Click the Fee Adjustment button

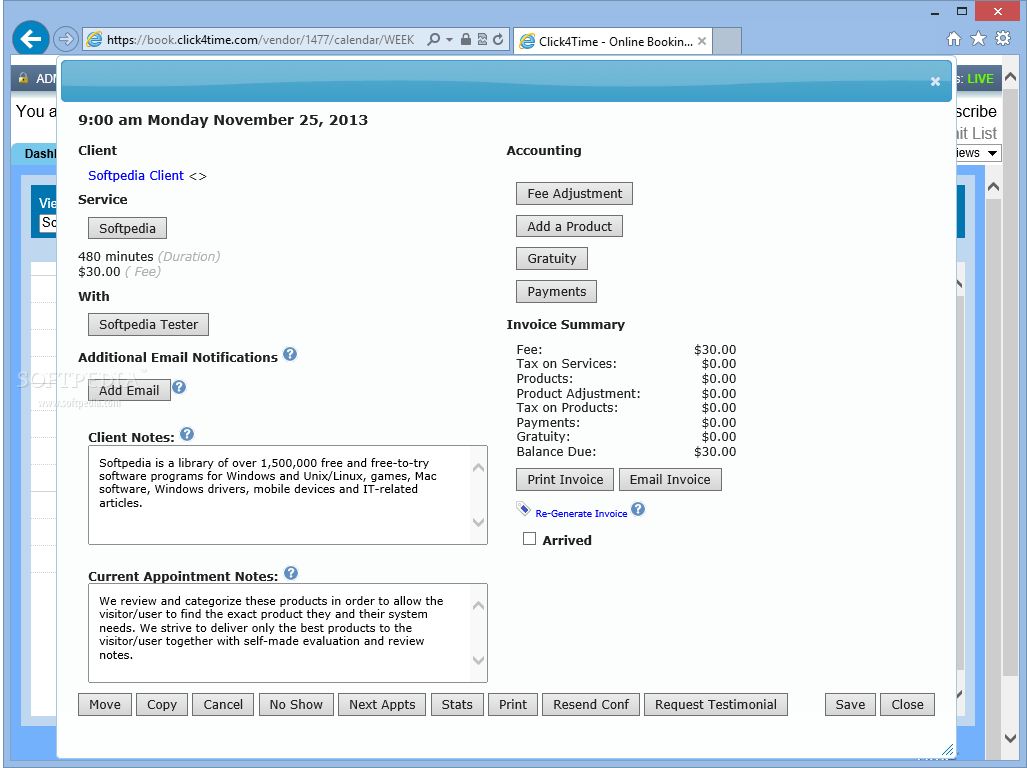tap(574, 194)
